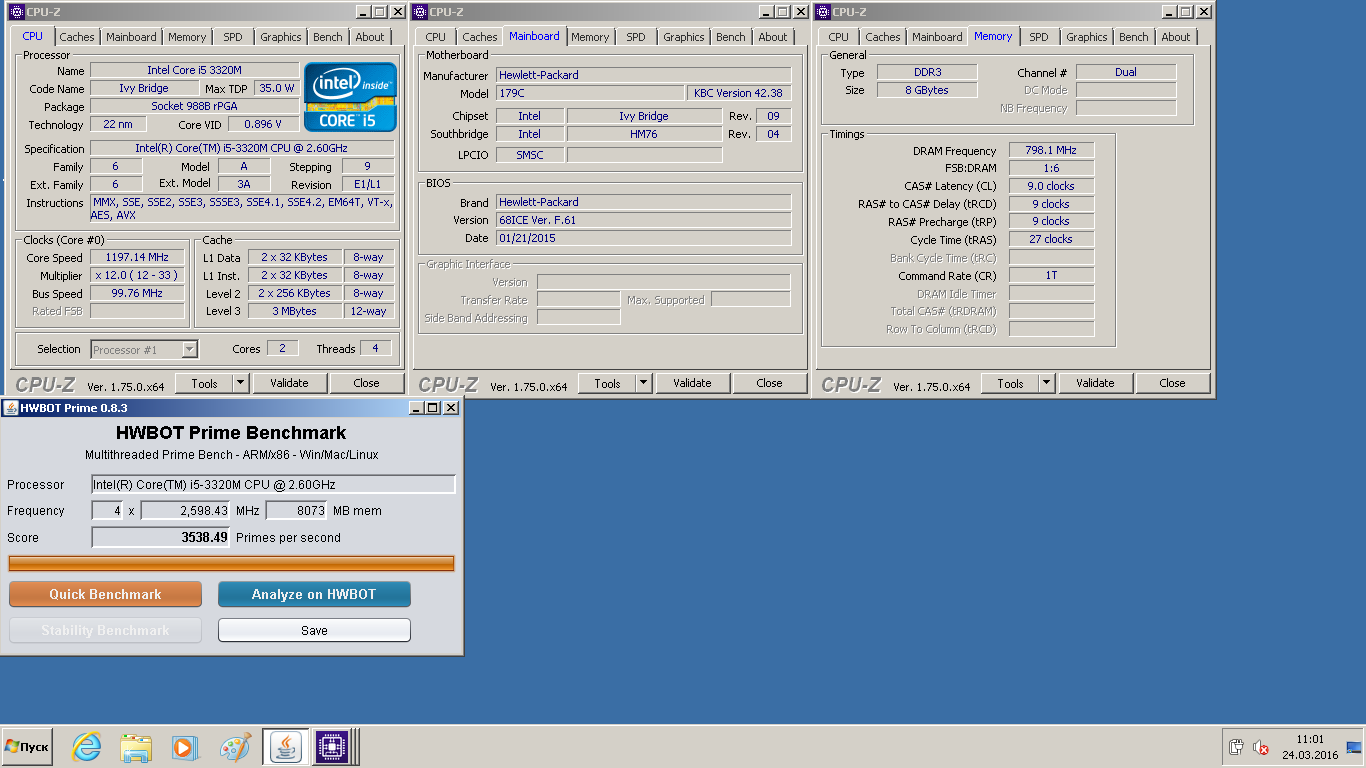Switch to Caches tab in CPU window

[77, 37]
